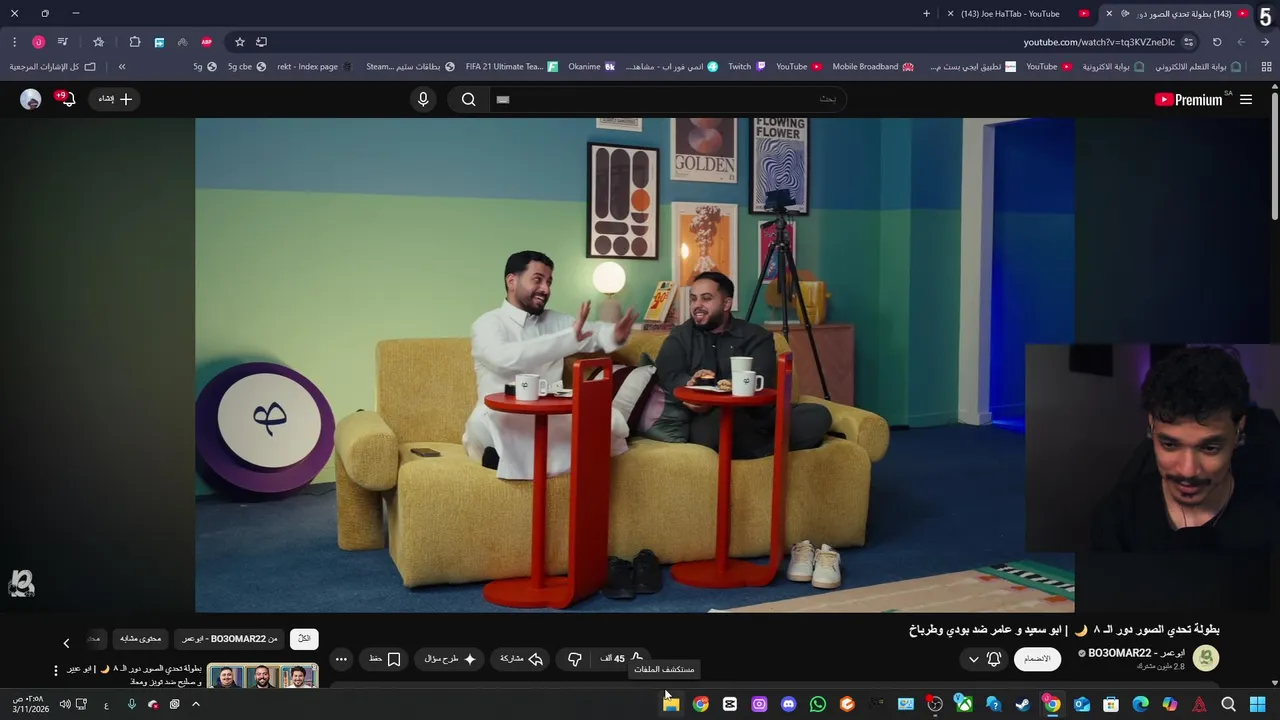The width and height of the screenshot is (1280, 720).
Task: Open the YouTube account avatar menu
Action: pos(31,99)
